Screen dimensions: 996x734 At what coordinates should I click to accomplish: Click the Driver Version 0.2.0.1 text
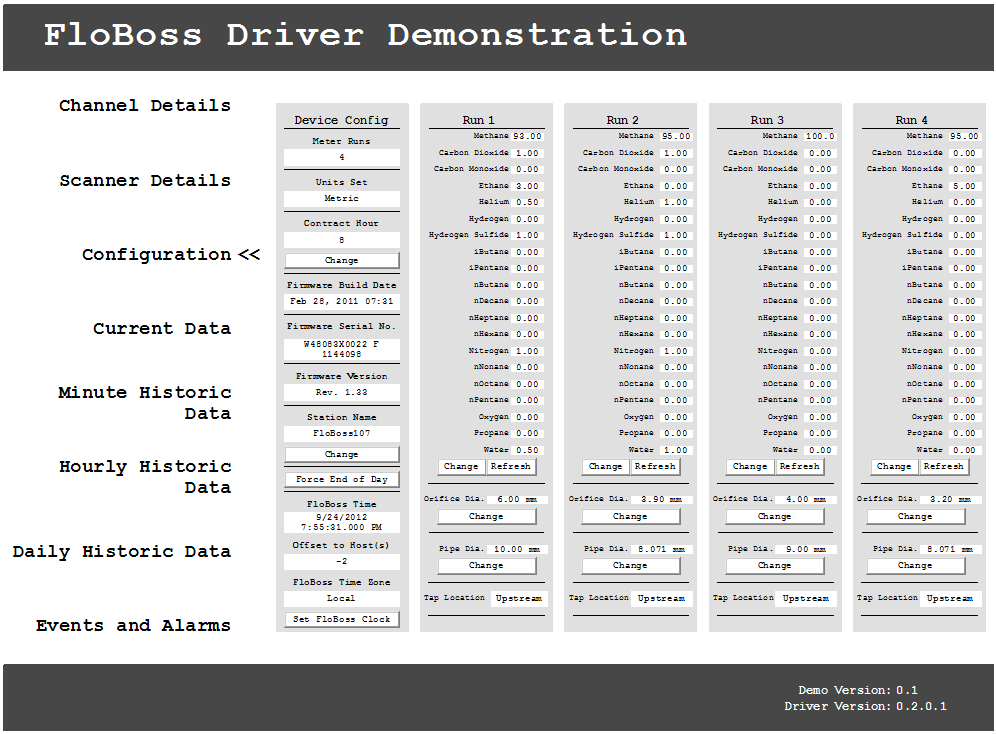pyautogui.click(x=865, y=707)
